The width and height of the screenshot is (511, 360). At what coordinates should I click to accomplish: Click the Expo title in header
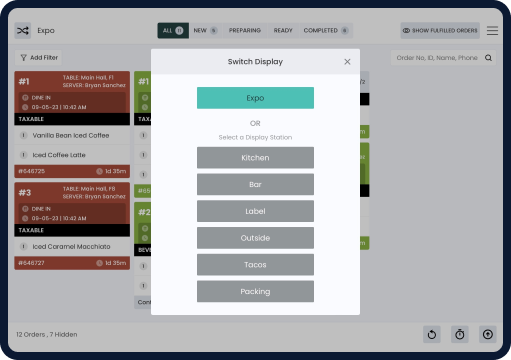46,31
